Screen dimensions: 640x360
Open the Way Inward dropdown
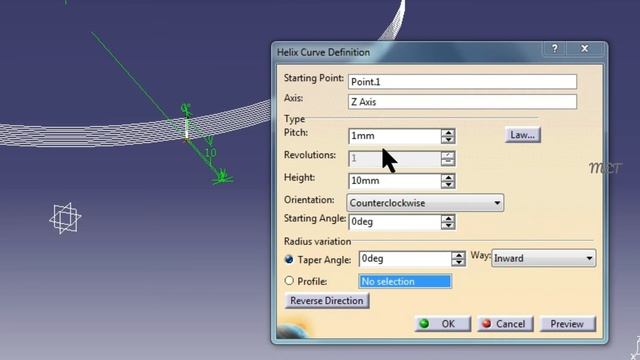(543, 258)
